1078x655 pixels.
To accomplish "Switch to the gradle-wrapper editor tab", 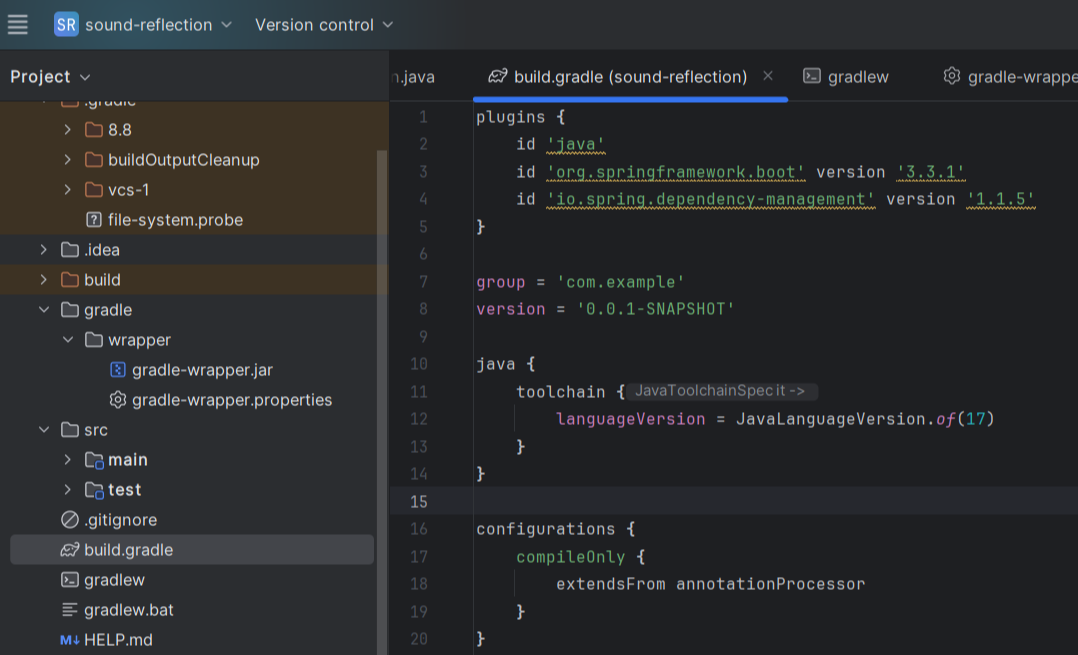I will (x=1022, y=77).
